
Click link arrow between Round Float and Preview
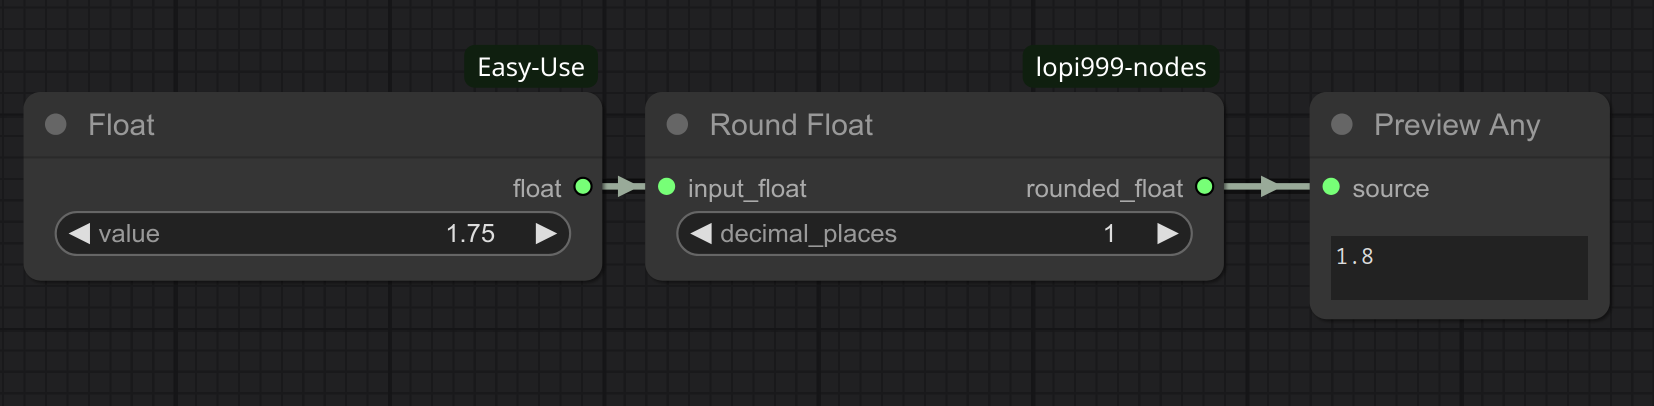(1269, 186)
